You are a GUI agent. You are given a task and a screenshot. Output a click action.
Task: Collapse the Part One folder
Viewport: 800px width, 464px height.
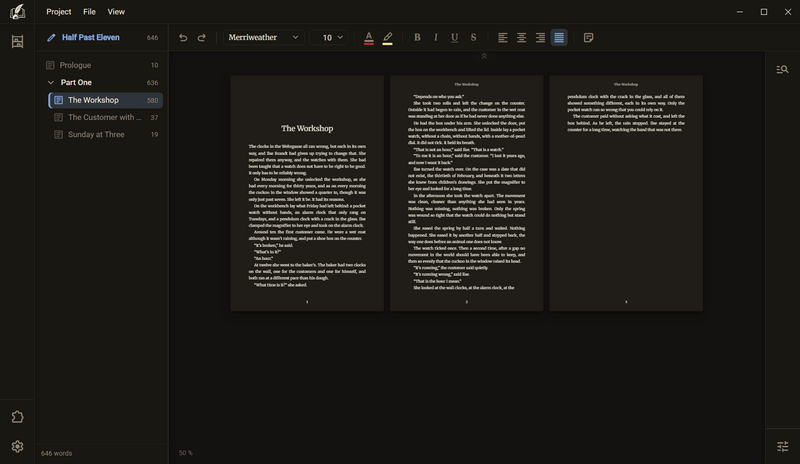coord(51,83)
